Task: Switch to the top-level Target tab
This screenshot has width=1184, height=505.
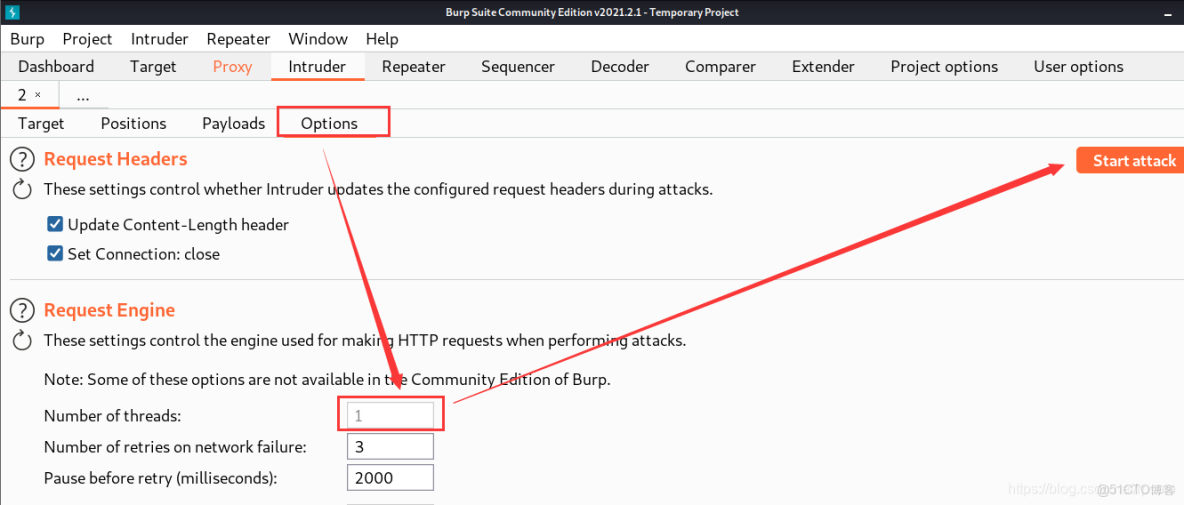Action: [x=153, y=66]
